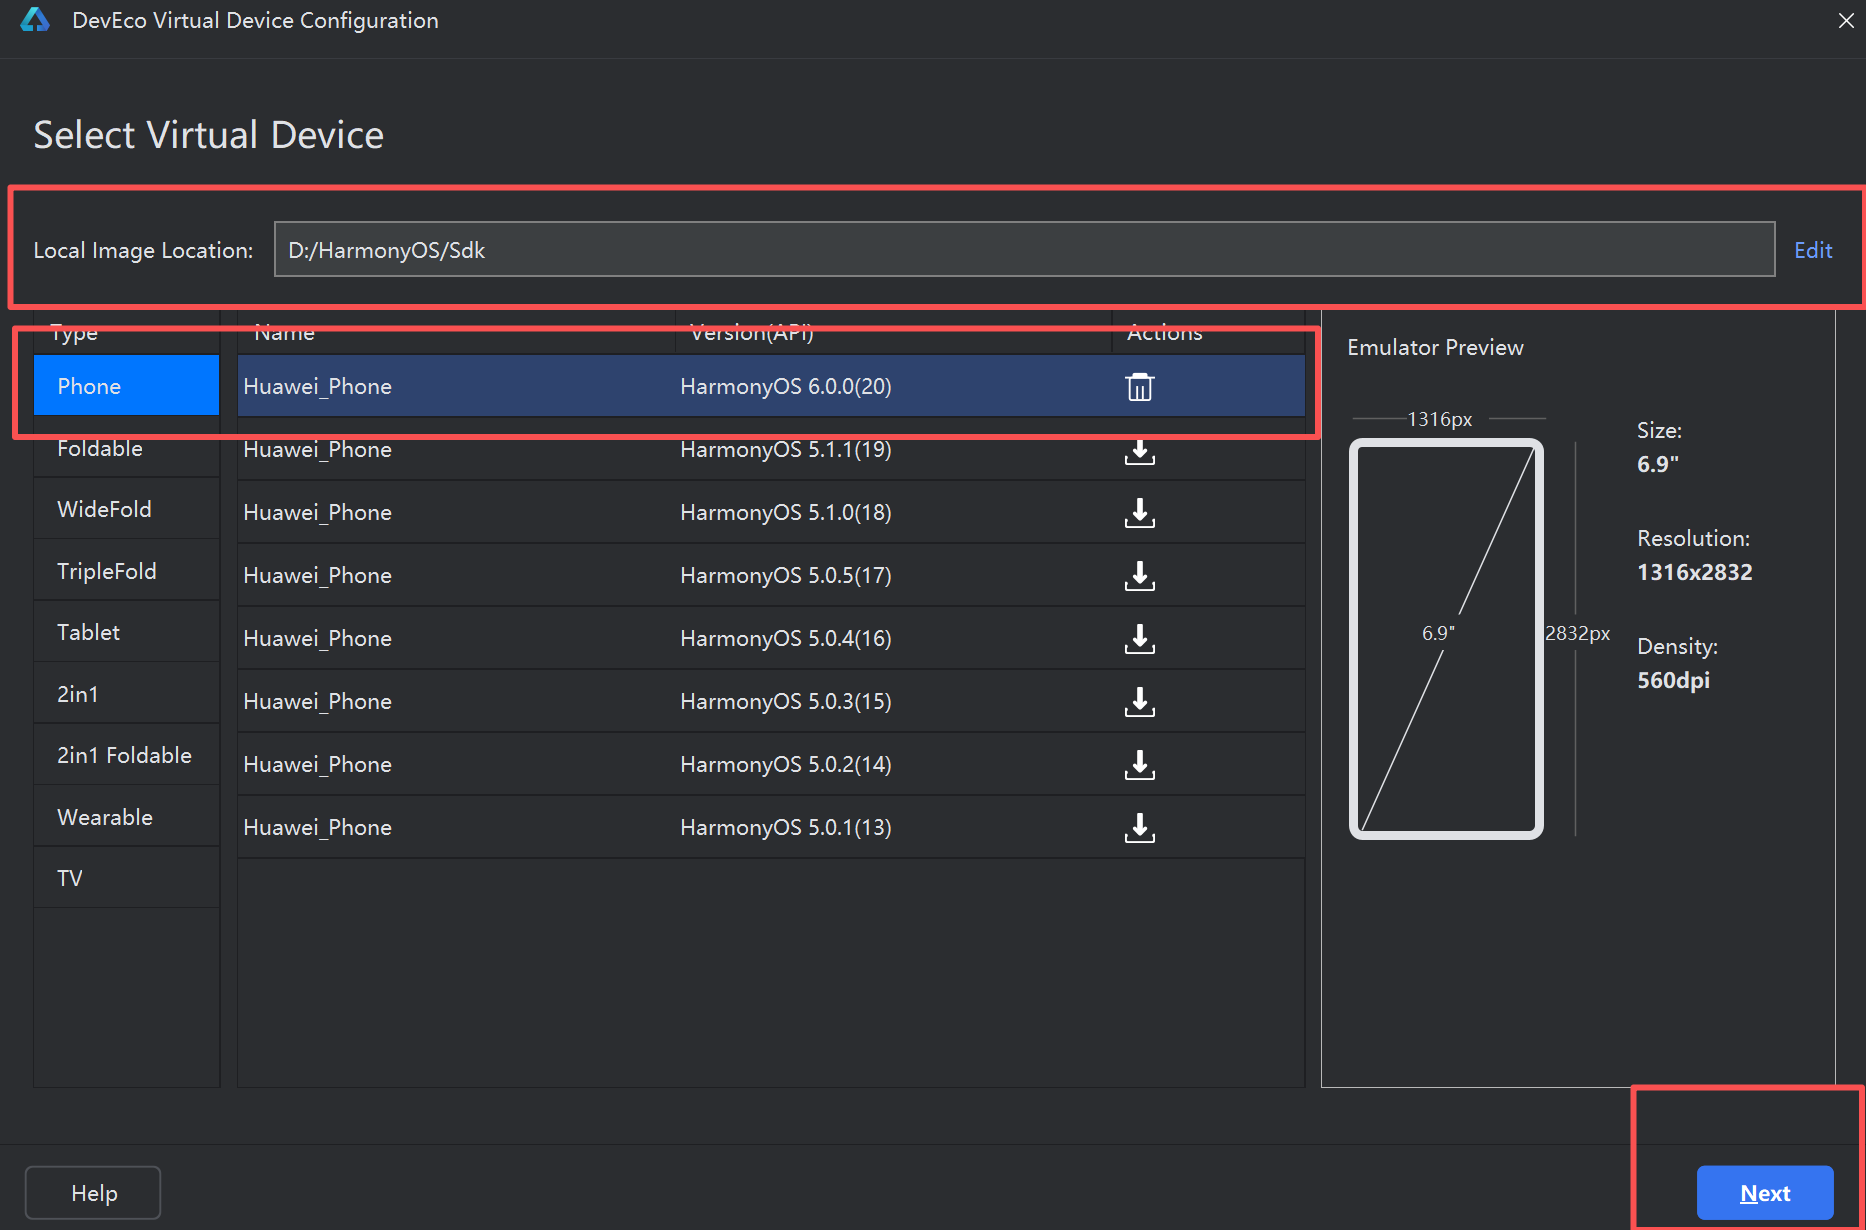1866x1230 pixels.
Task: Click Huawei_Phone name in the 5.0.4(16) row
Action: pos(317,638)
